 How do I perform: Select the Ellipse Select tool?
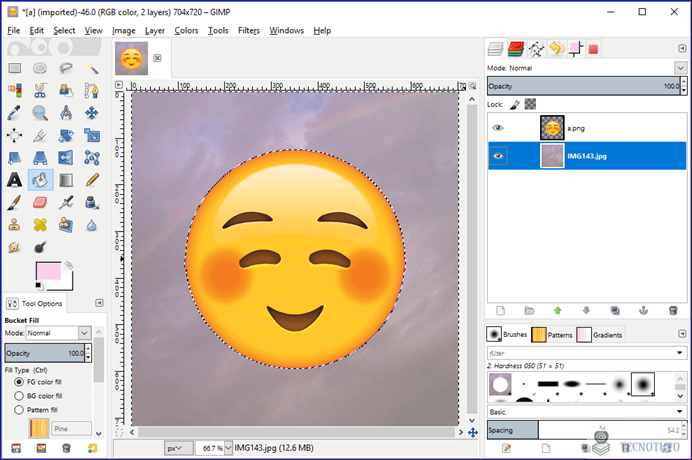coord(40,68)
